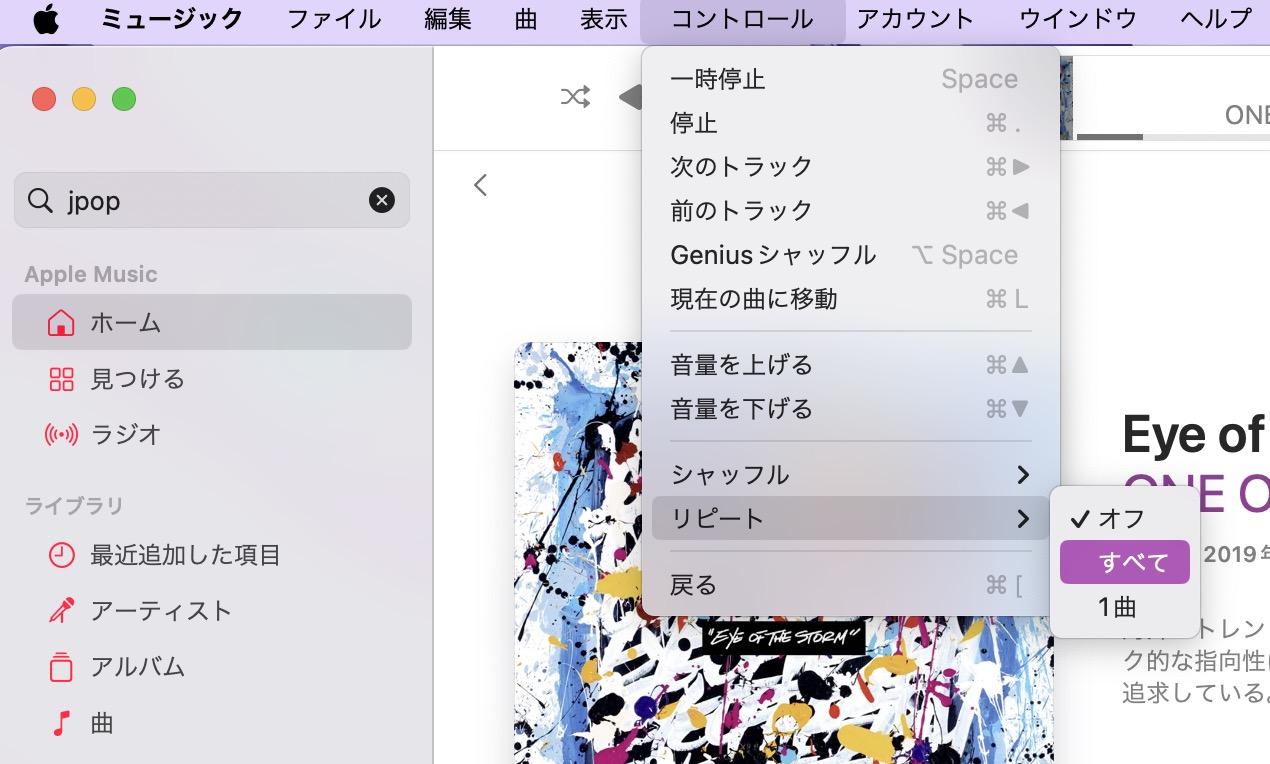The image size is (1270, 764).
Task: Set repeat to オフ
Action: click(x=1125, y=518)
